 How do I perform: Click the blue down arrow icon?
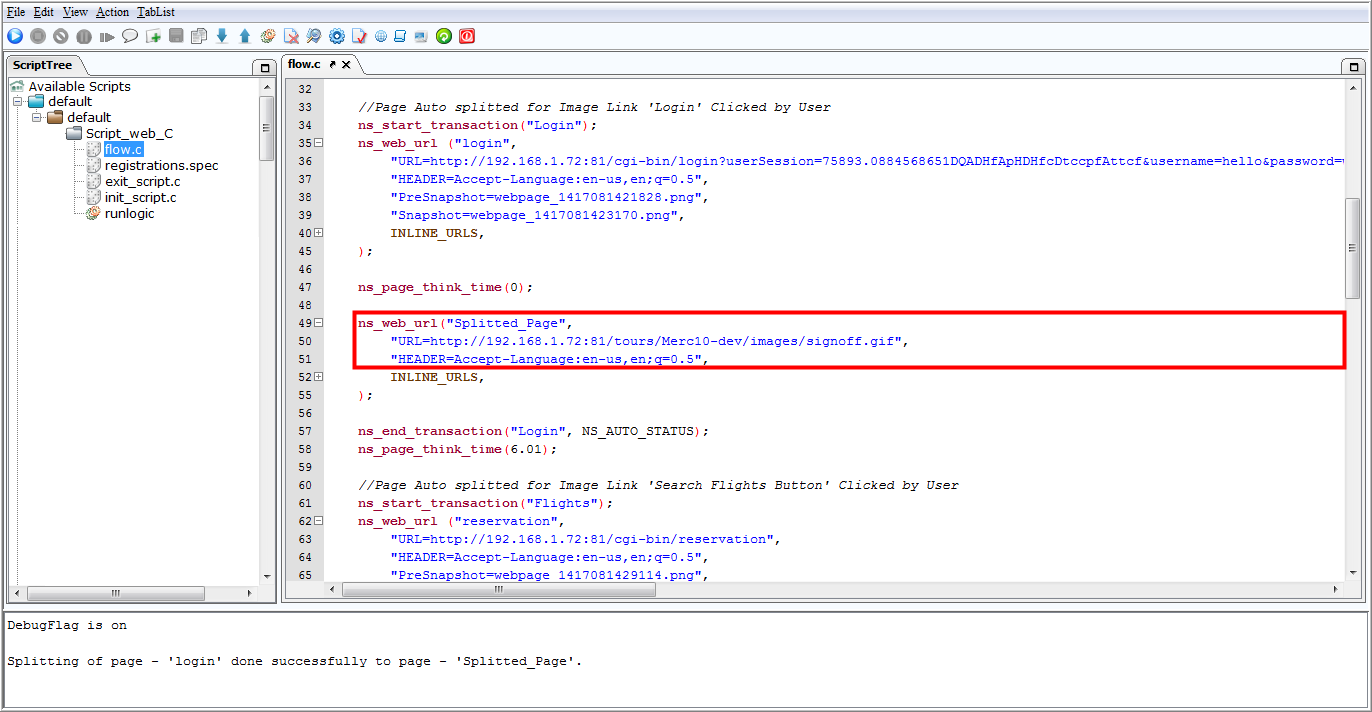[x=222, y=36]
